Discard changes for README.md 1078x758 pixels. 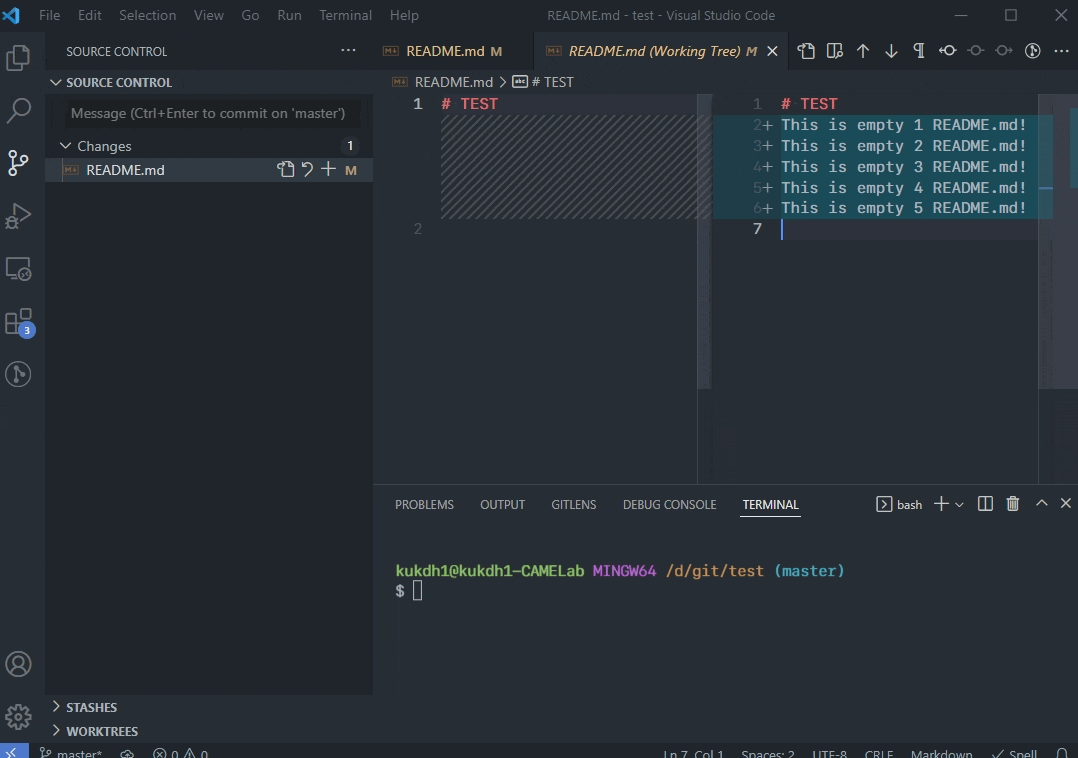click(307, 169)
